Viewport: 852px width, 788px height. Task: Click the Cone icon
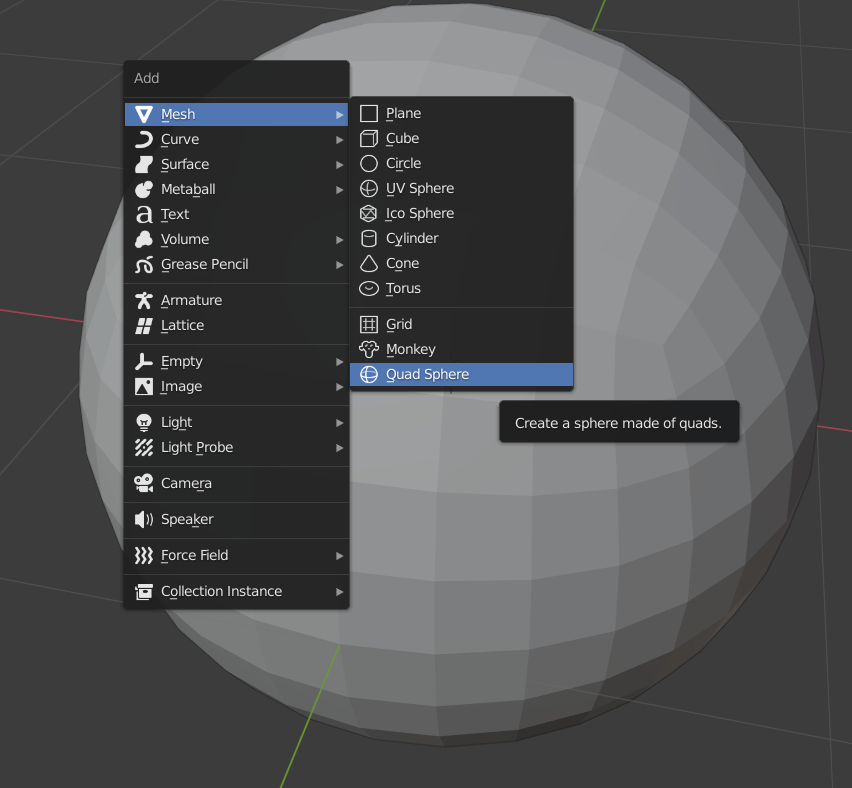pos(368,263)
